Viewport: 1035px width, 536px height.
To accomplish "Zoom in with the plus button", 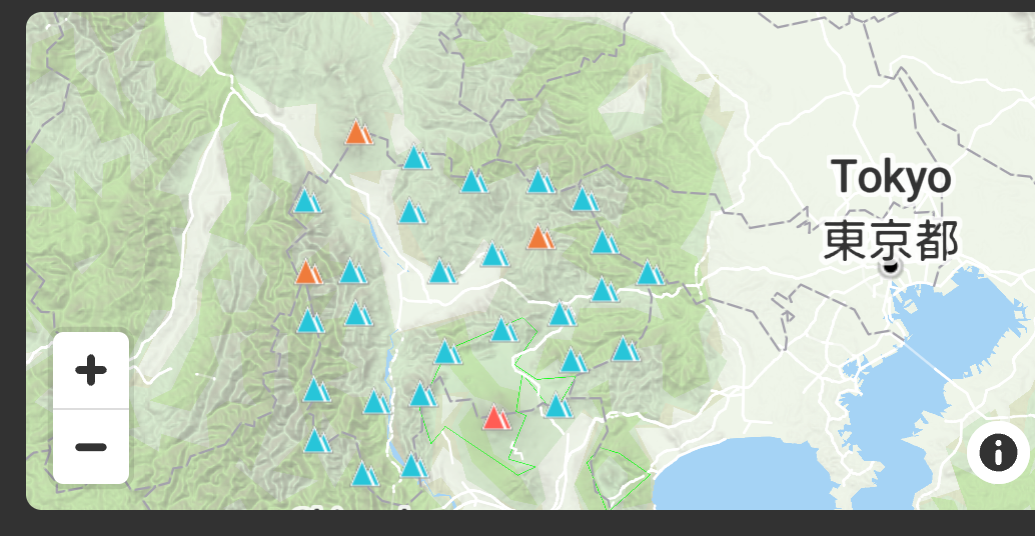I will (x=91, y=370).
